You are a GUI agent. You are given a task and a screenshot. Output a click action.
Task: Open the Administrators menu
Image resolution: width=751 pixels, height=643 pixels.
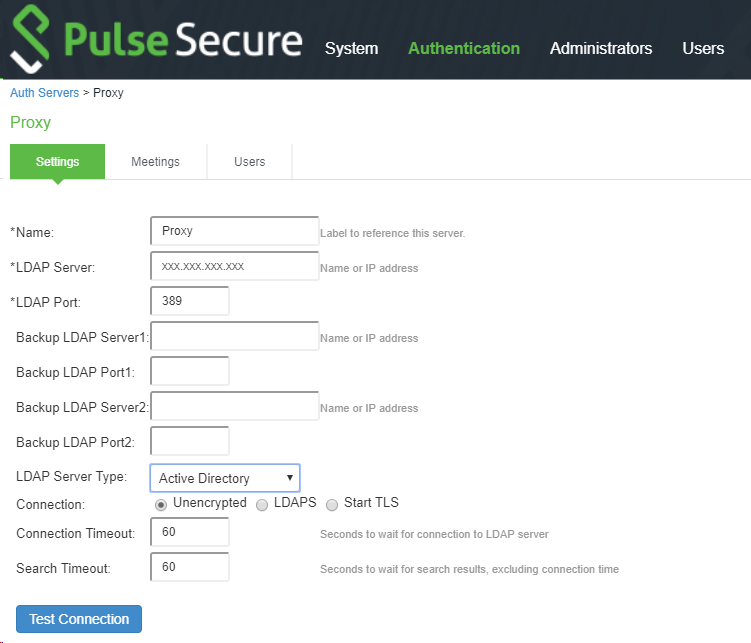pyautogui.click(x=601, y=48)
